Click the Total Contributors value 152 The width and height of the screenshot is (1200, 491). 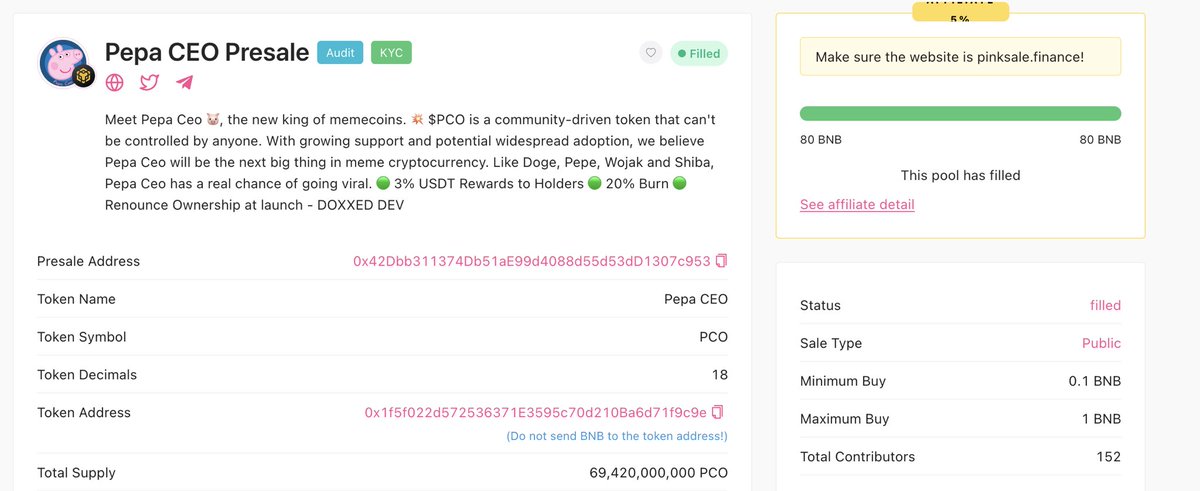(x=1108, y=457)
